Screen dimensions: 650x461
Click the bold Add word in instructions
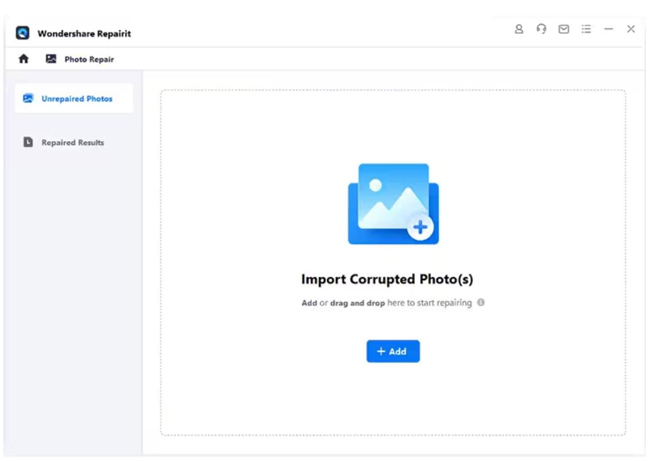click(309, 303)
